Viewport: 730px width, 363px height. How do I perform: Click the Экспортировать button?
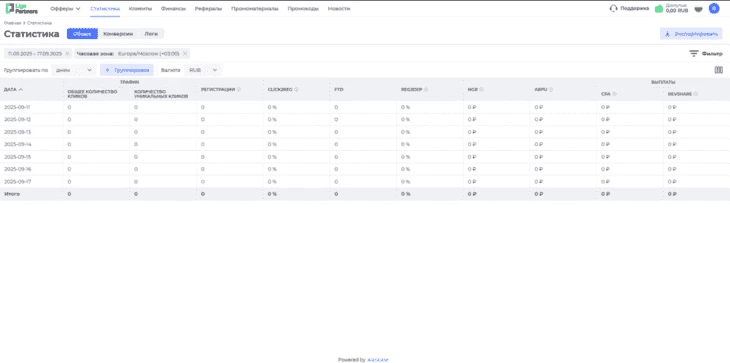(691, 34)
